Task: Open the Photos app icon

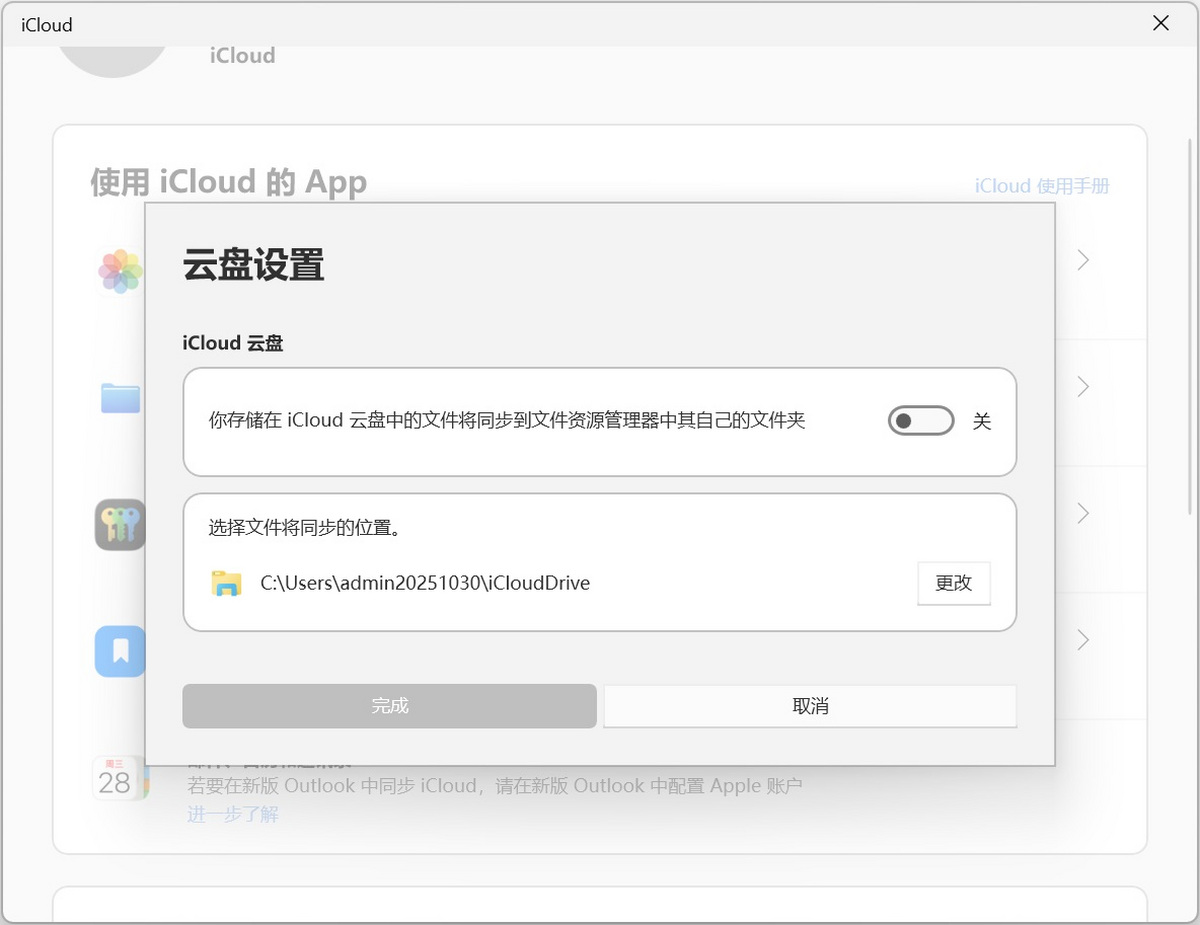Action: click(119, 272)
